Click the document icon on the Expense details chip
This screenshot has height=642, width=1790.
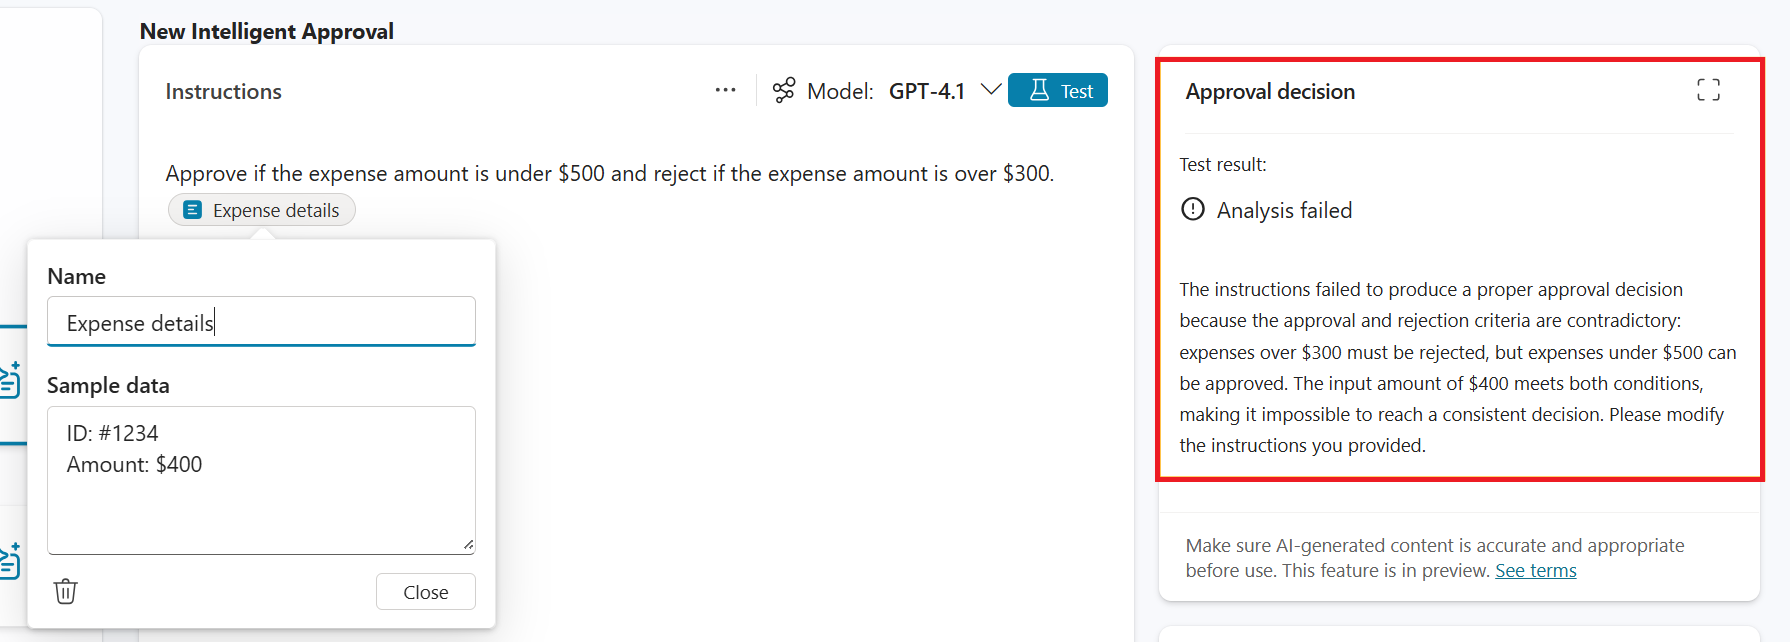point(191,209)
